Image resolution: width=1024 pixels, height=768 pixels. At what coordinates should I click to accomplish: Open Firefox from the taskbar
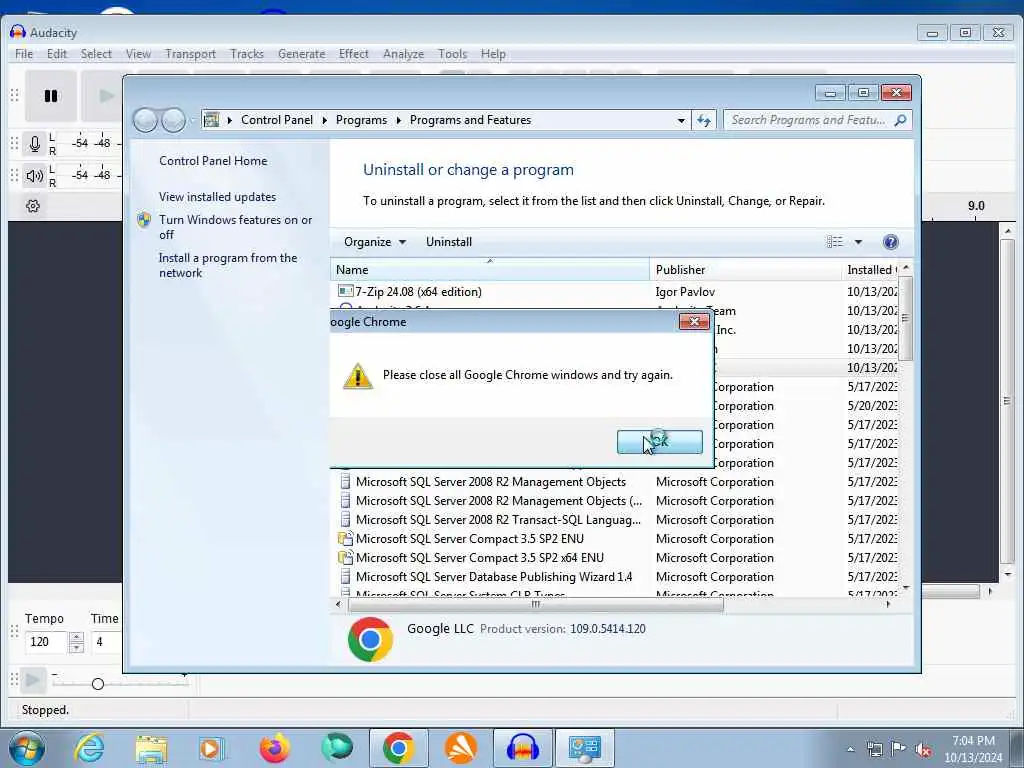pyautogui.click(x=274, y=748)
